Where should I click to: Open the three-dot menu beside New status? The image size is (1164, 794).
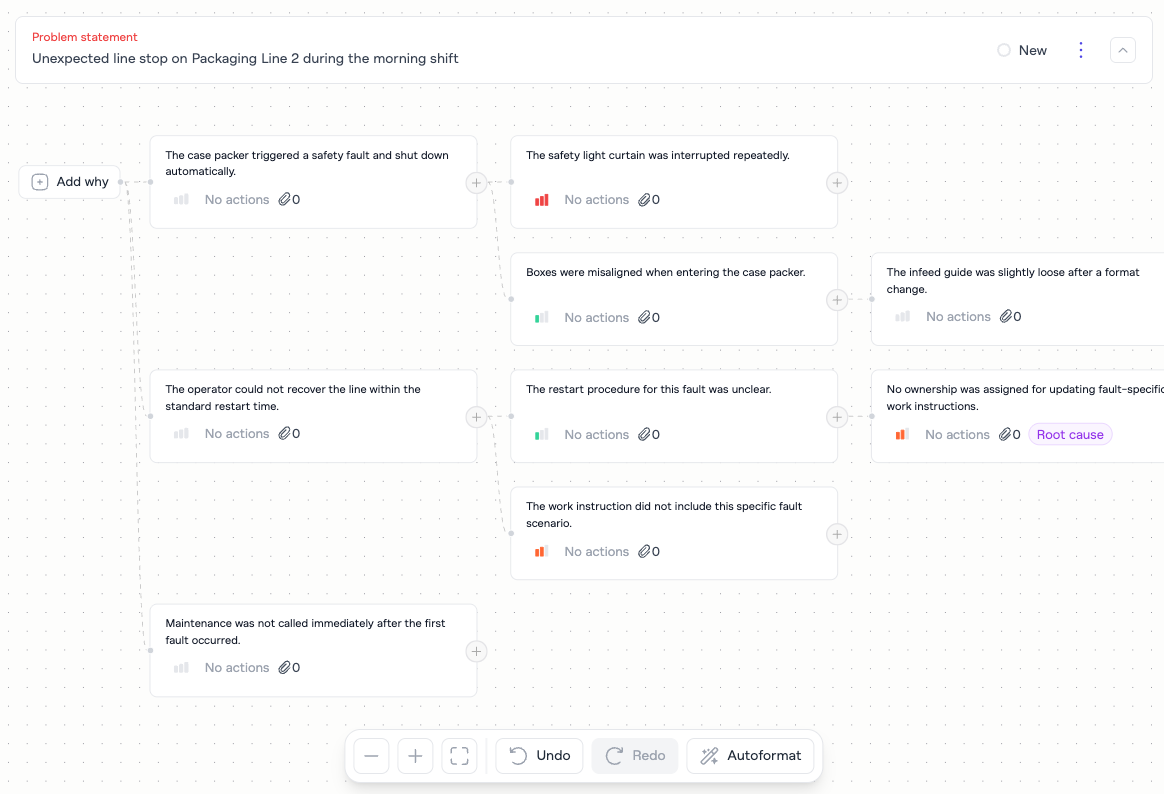pos(1080,50)
